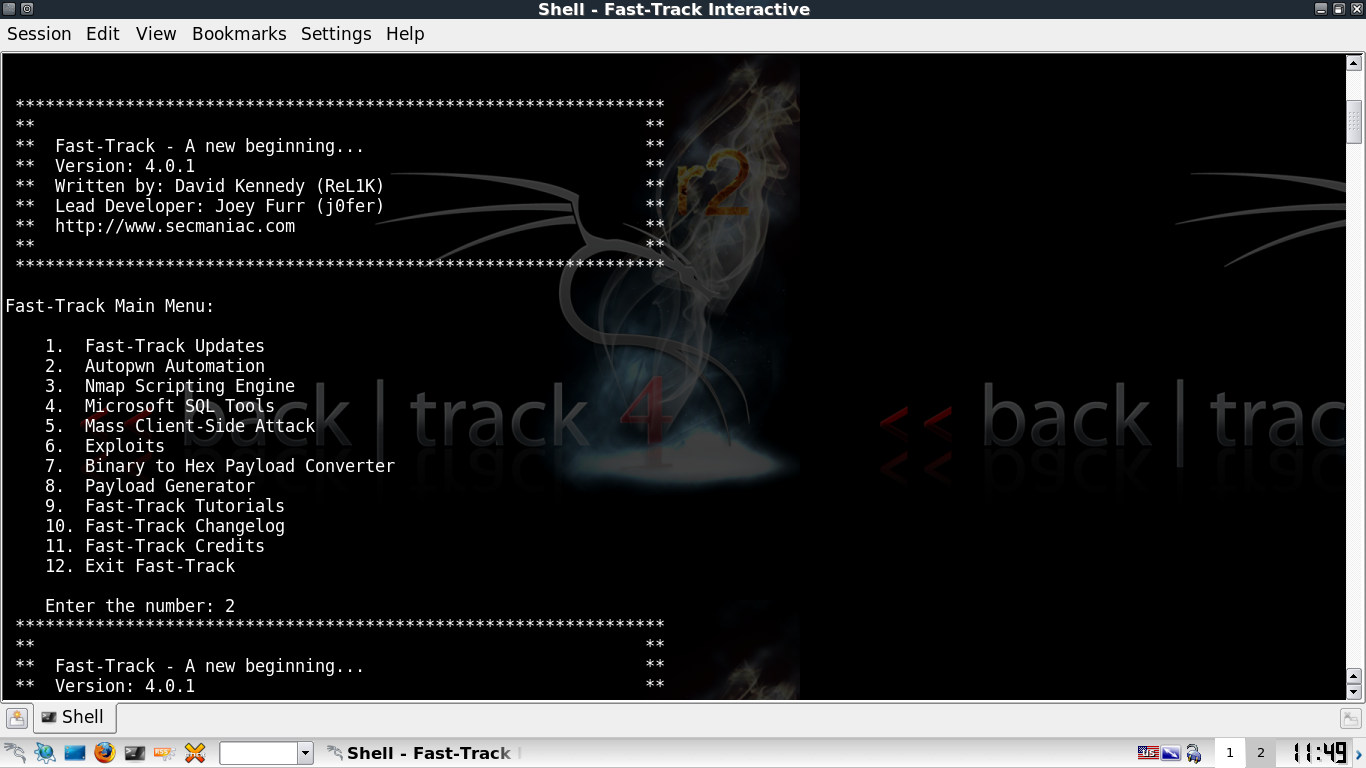The height and width of the screenshot is (768, 1366).
Task: Click menu line "5. Mass Client-Side Attack"
Action: pos(180,426)
